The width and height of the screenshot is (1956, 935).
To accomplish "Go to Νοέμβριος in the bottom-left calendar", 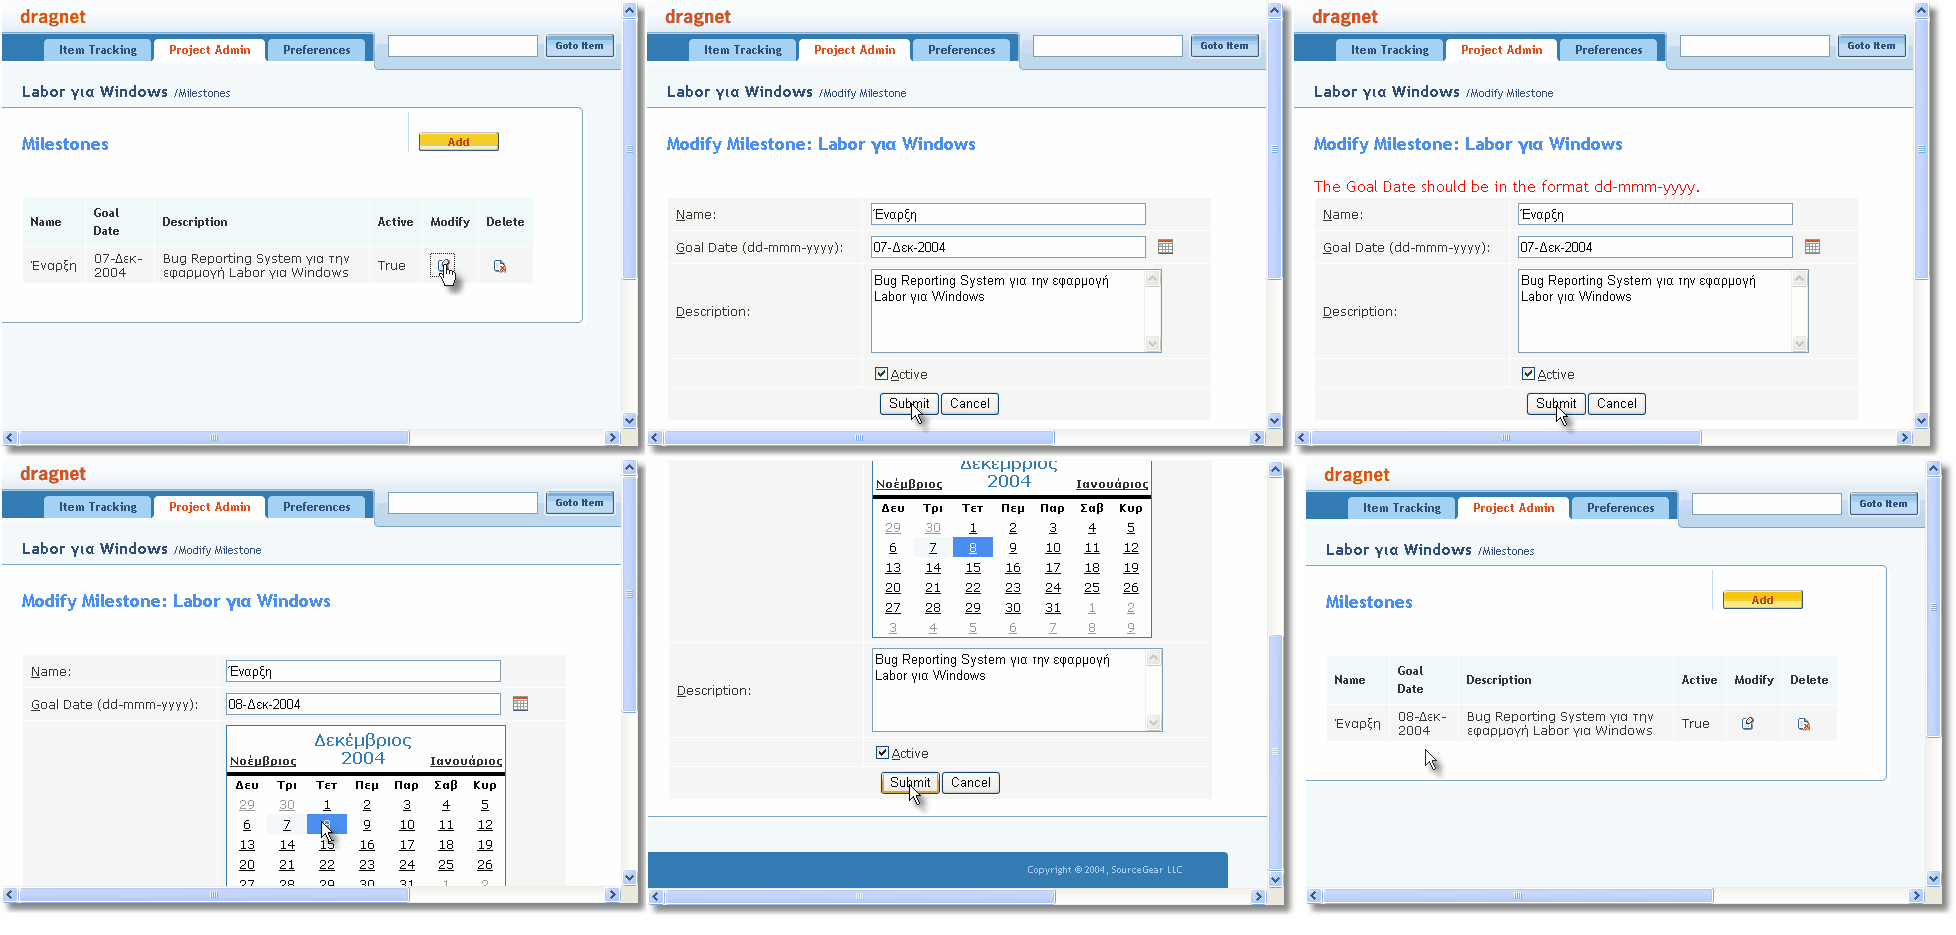I will tap(263, 761).
